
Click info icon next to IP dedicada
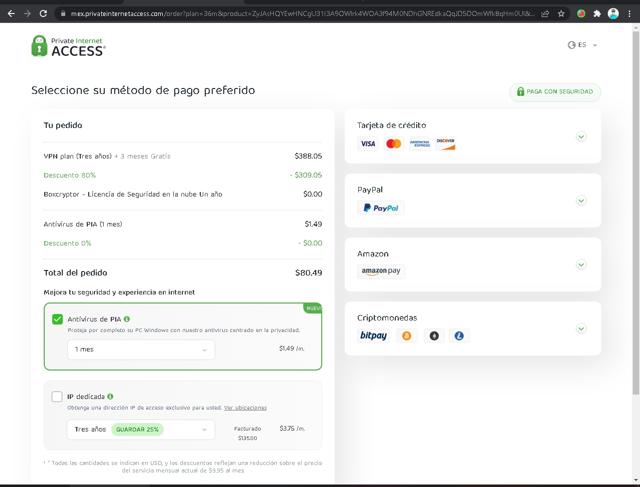pyautogui.click(x=110, y=396)
